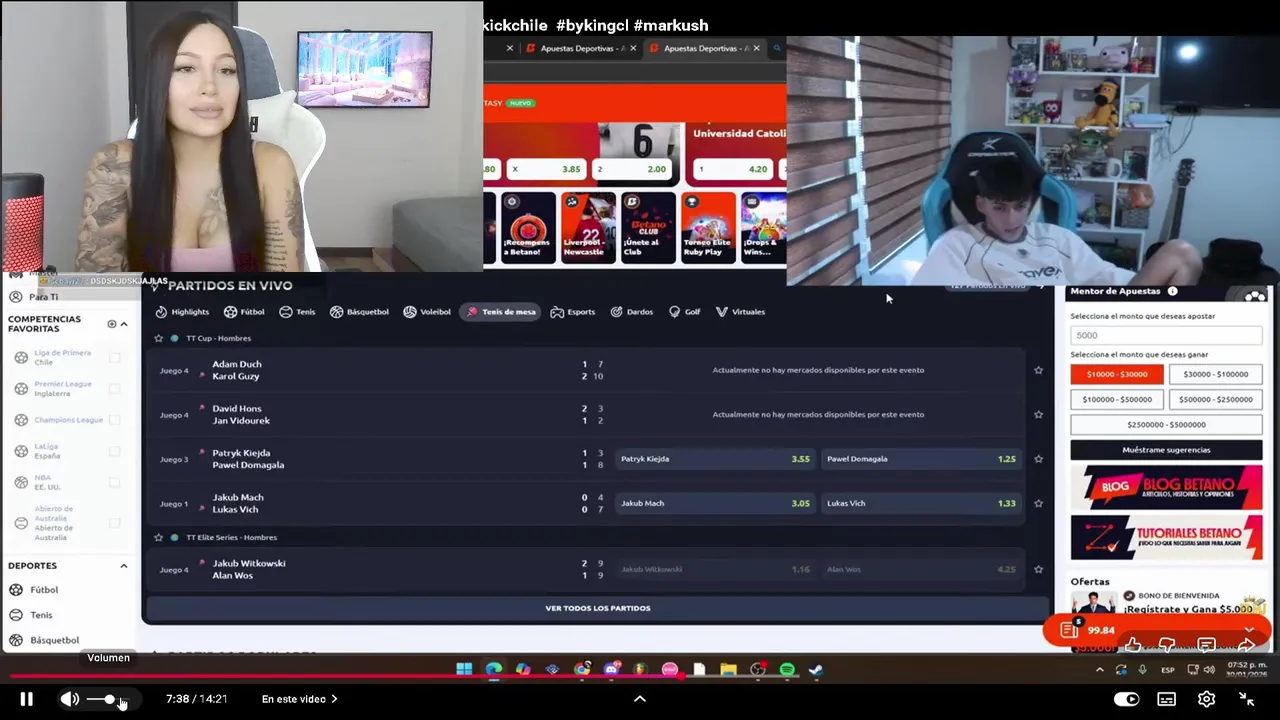This screenshot has width=1280, height=720.
Task: Turn on video subtitles
Action: coord(1167,699)
